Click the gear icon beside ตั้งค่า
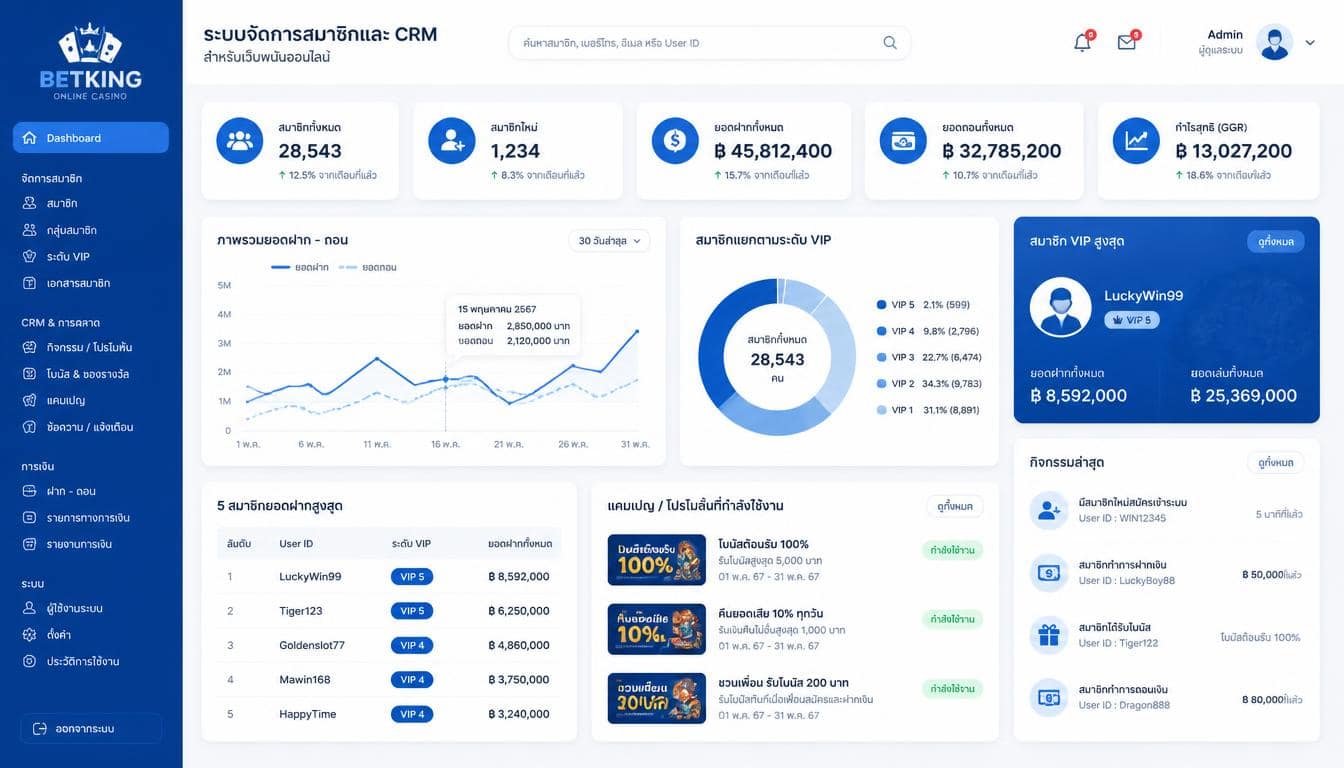 pos(29,635)
